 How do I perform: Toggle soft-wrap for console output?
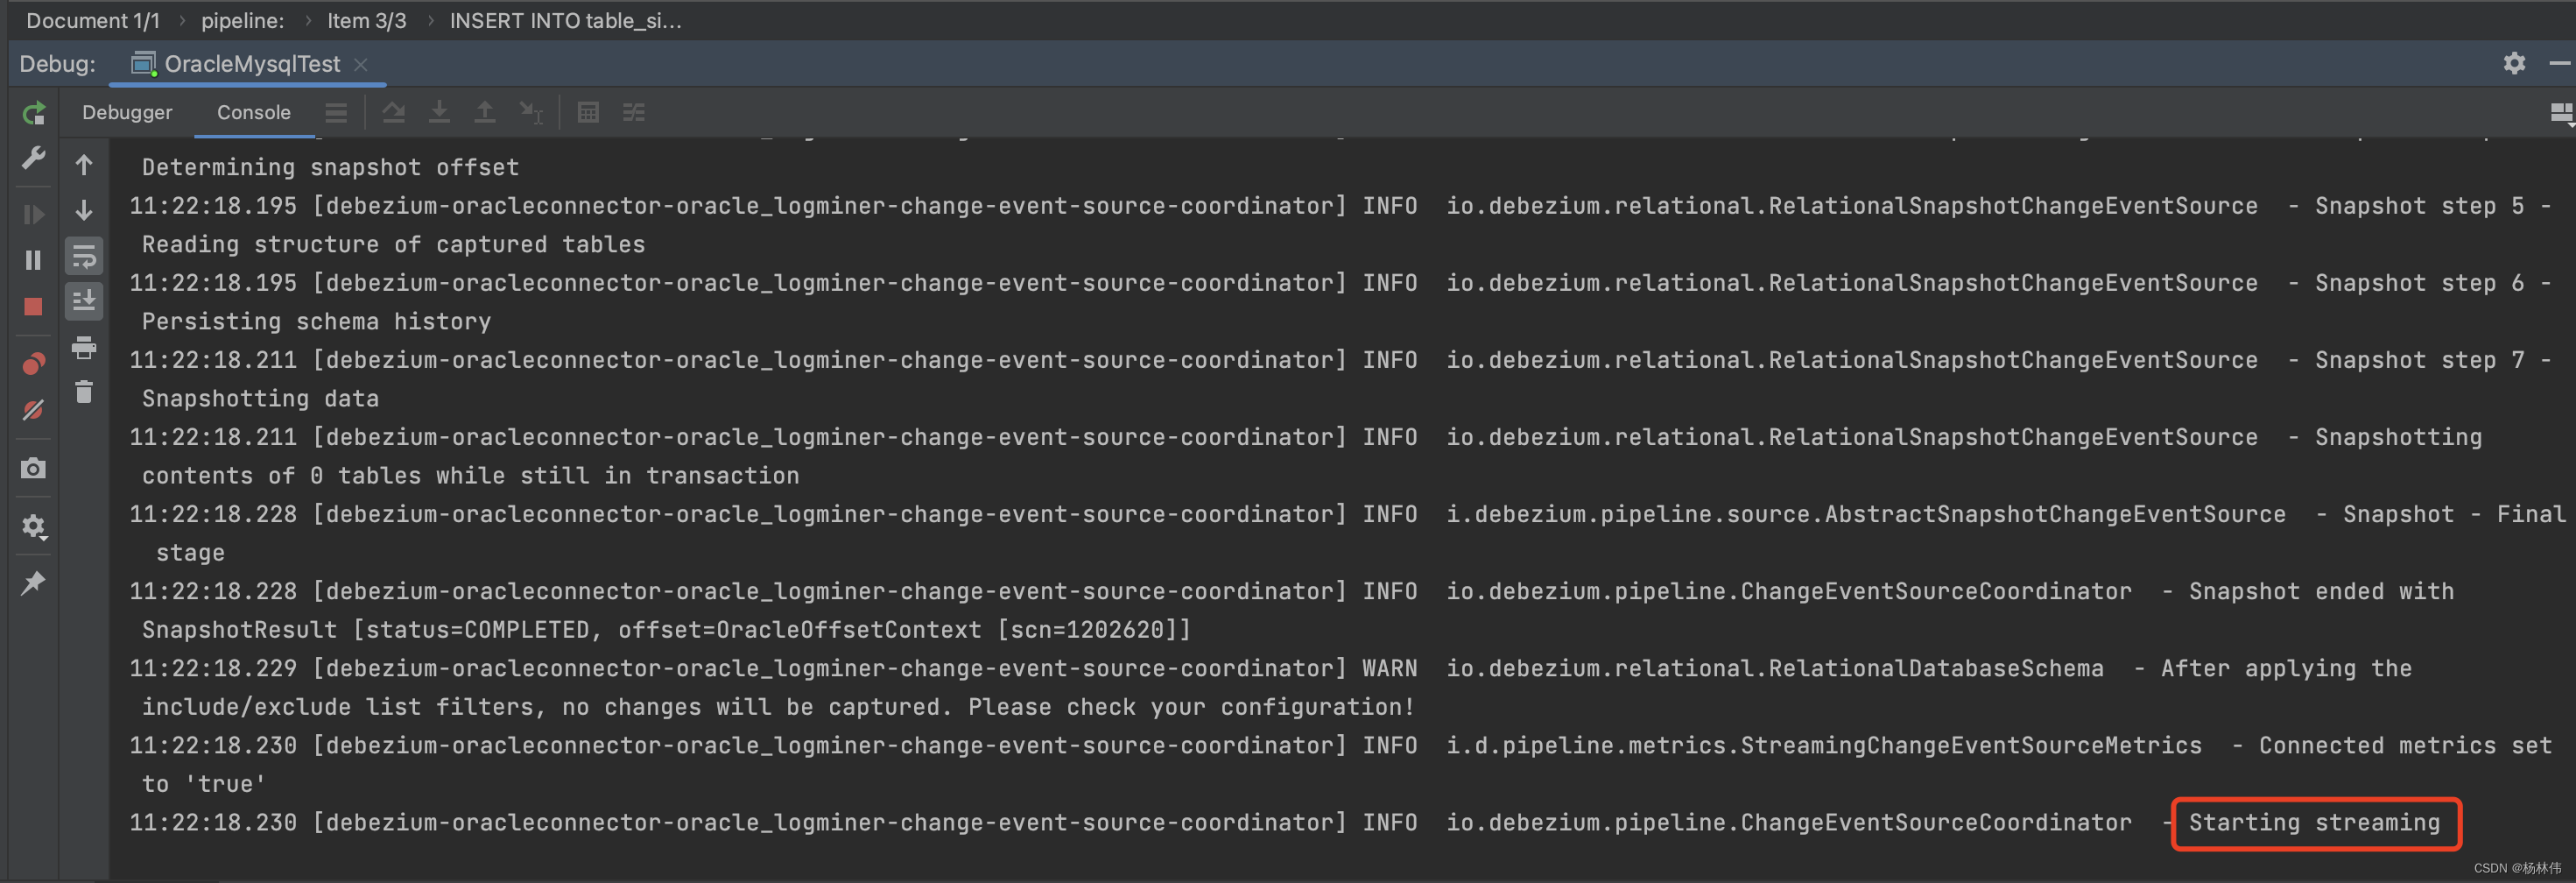pos(84,257)
